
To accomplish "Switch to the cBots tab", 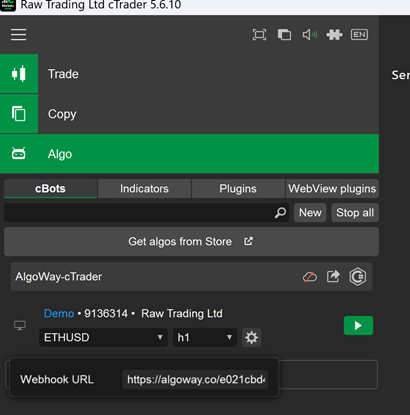I will [50, 189].
